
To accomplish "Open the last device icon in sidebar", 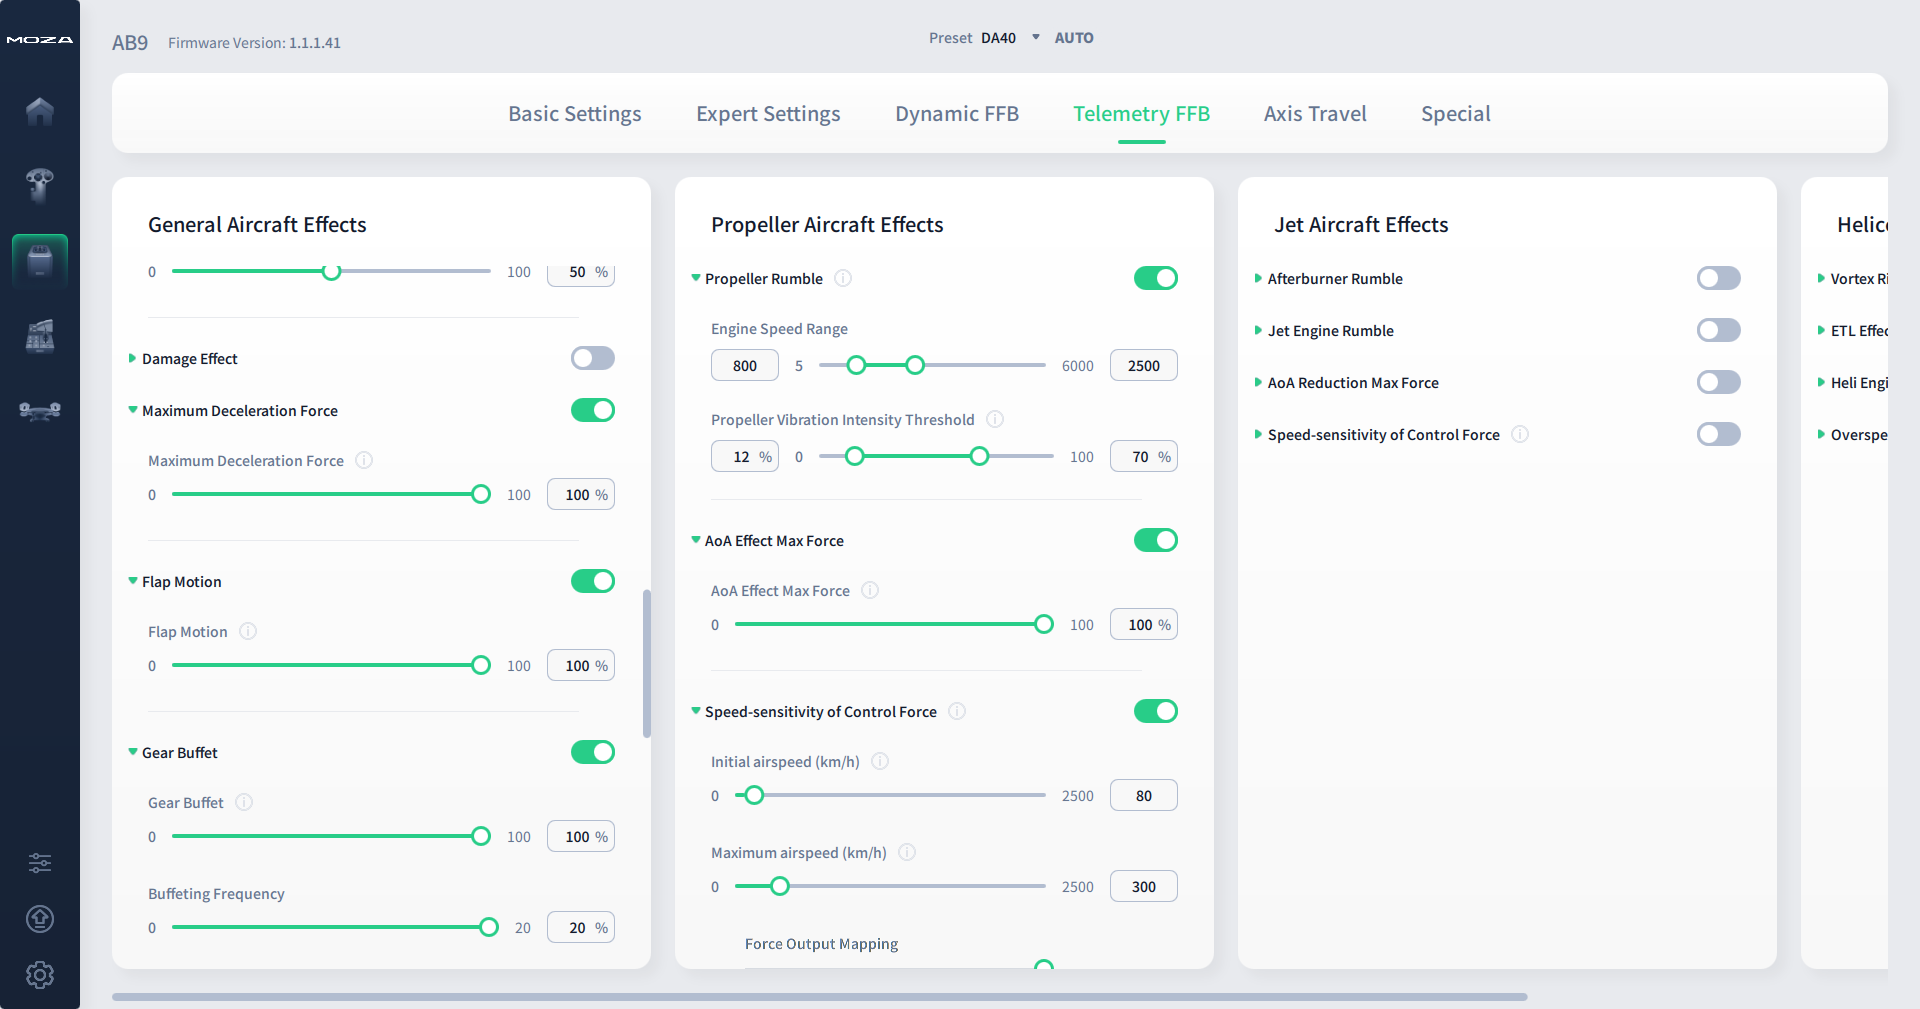I will (40, 410).
